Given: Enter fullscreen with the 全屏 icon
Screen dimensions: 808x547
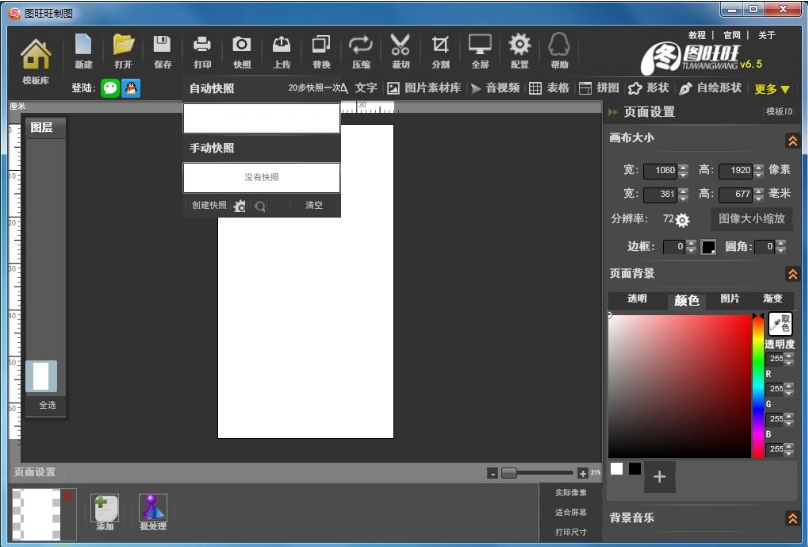Looking at the screenshot, I should tap(480, 50).
